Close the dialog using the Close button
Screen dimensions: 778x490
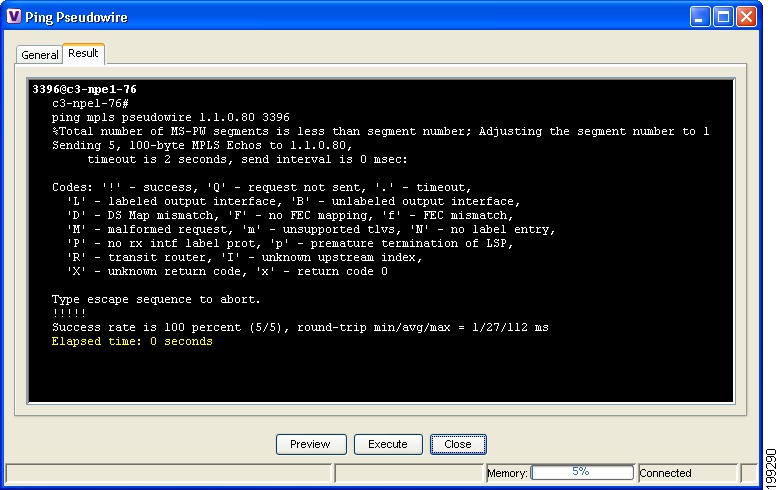(x=457, y=444)
